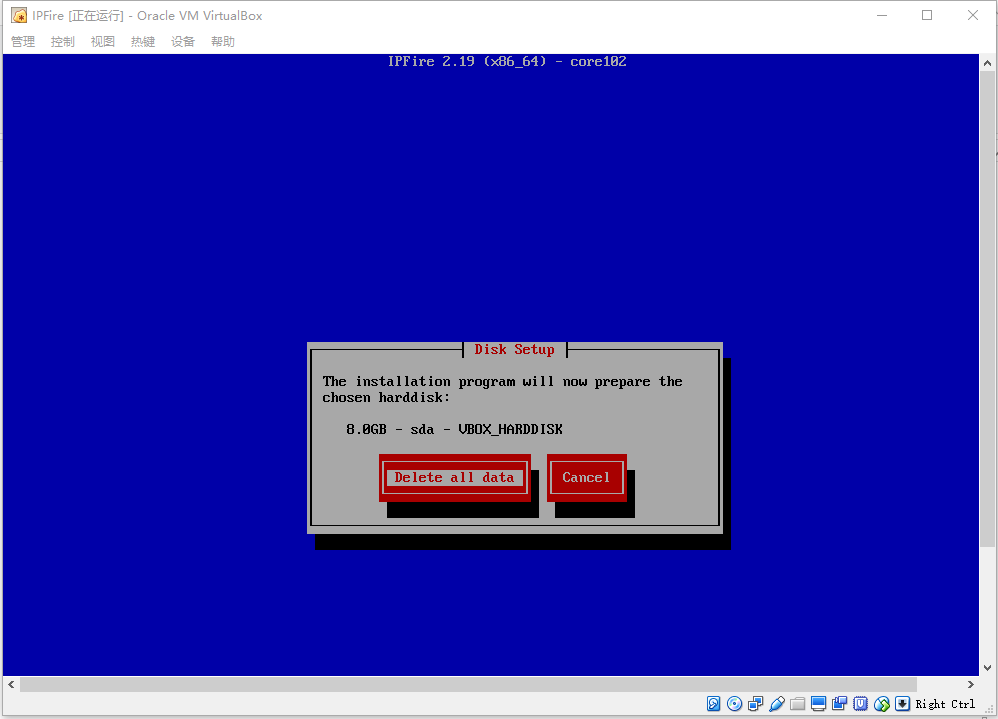
Task: Open the network adapters status icon
Action: coord(756,704)
